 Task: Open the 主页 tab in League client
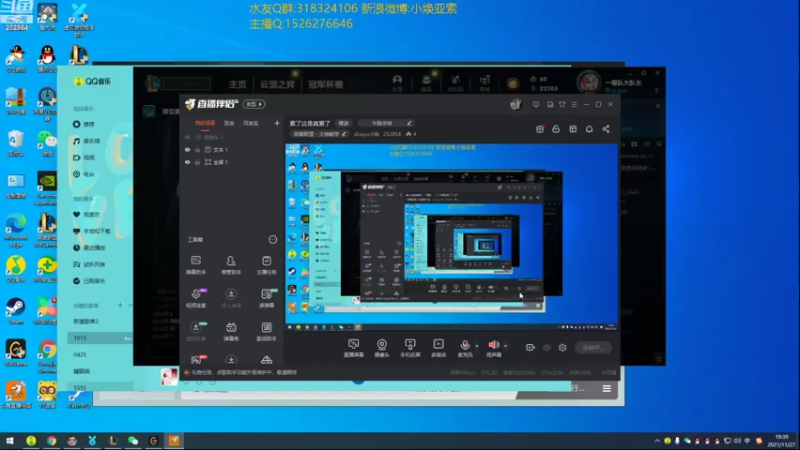coord(237,84)
